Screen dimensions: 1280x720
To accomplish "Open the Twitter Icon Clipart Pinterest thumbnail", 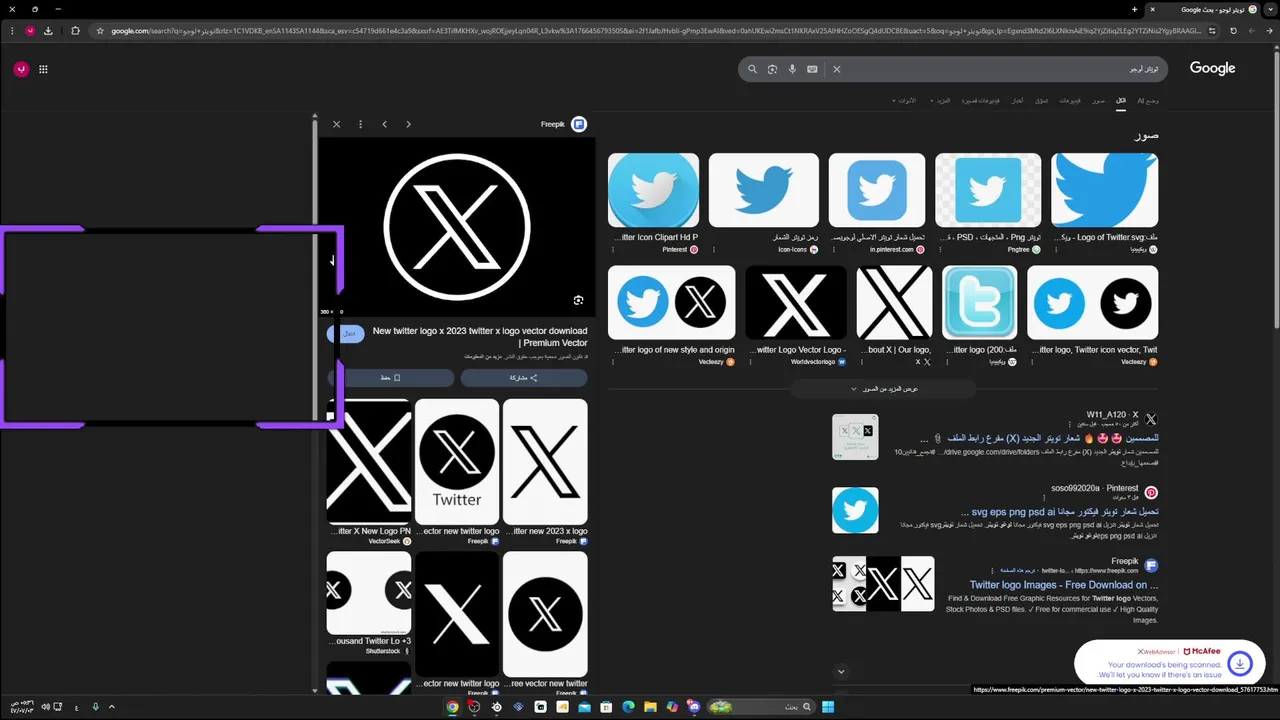I will 653,191.
